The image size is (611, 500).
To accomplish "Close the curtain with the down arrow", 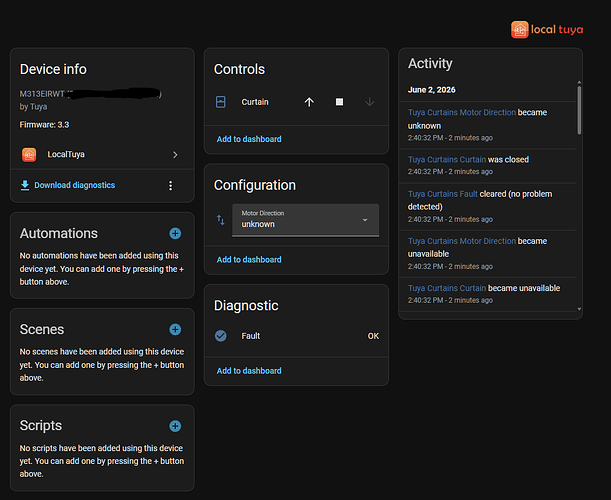I will (369, 102).
